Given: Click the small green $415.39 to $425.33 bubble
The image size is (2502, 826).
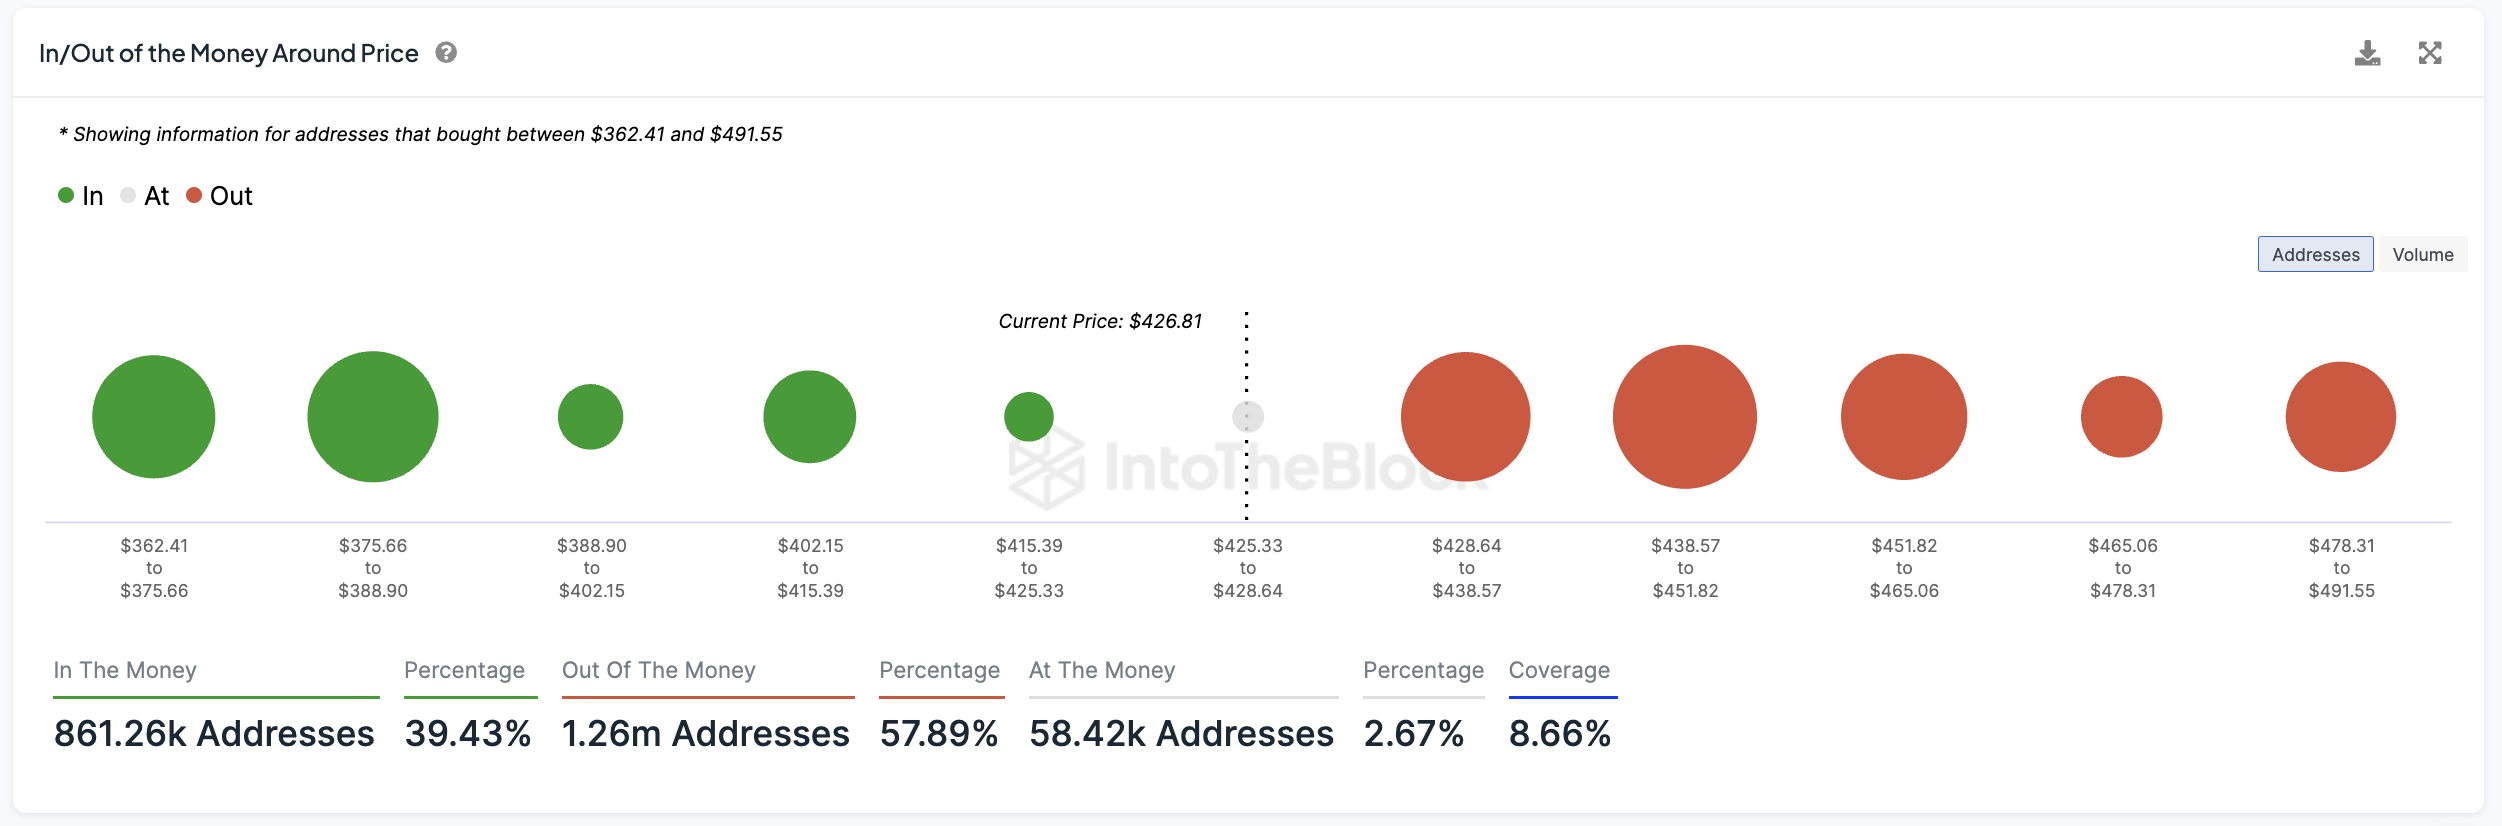Looking at the screenshot, I should pyautogui.click(x=1029, y=417).
